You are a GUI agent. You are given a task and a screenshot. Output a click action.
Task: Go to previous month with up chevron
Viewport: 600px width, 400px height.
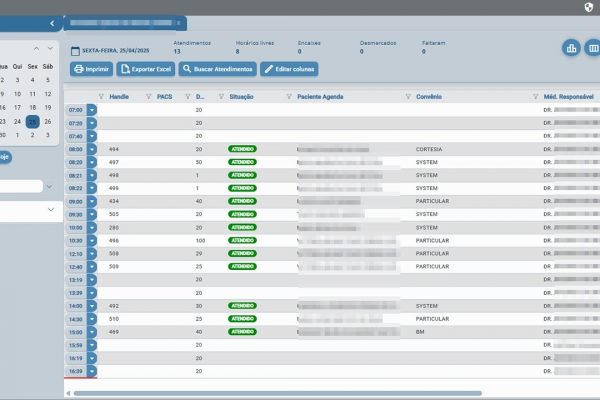[36, 49]
